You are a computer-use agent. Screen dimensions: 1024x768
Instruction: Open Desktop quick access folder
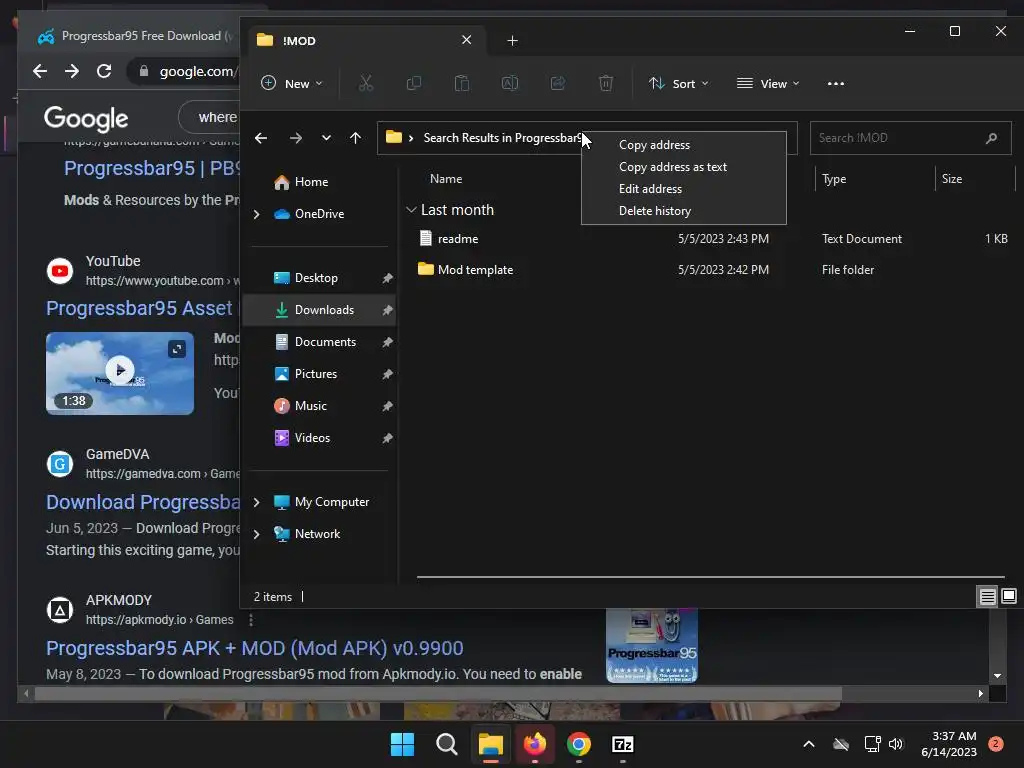316,278
